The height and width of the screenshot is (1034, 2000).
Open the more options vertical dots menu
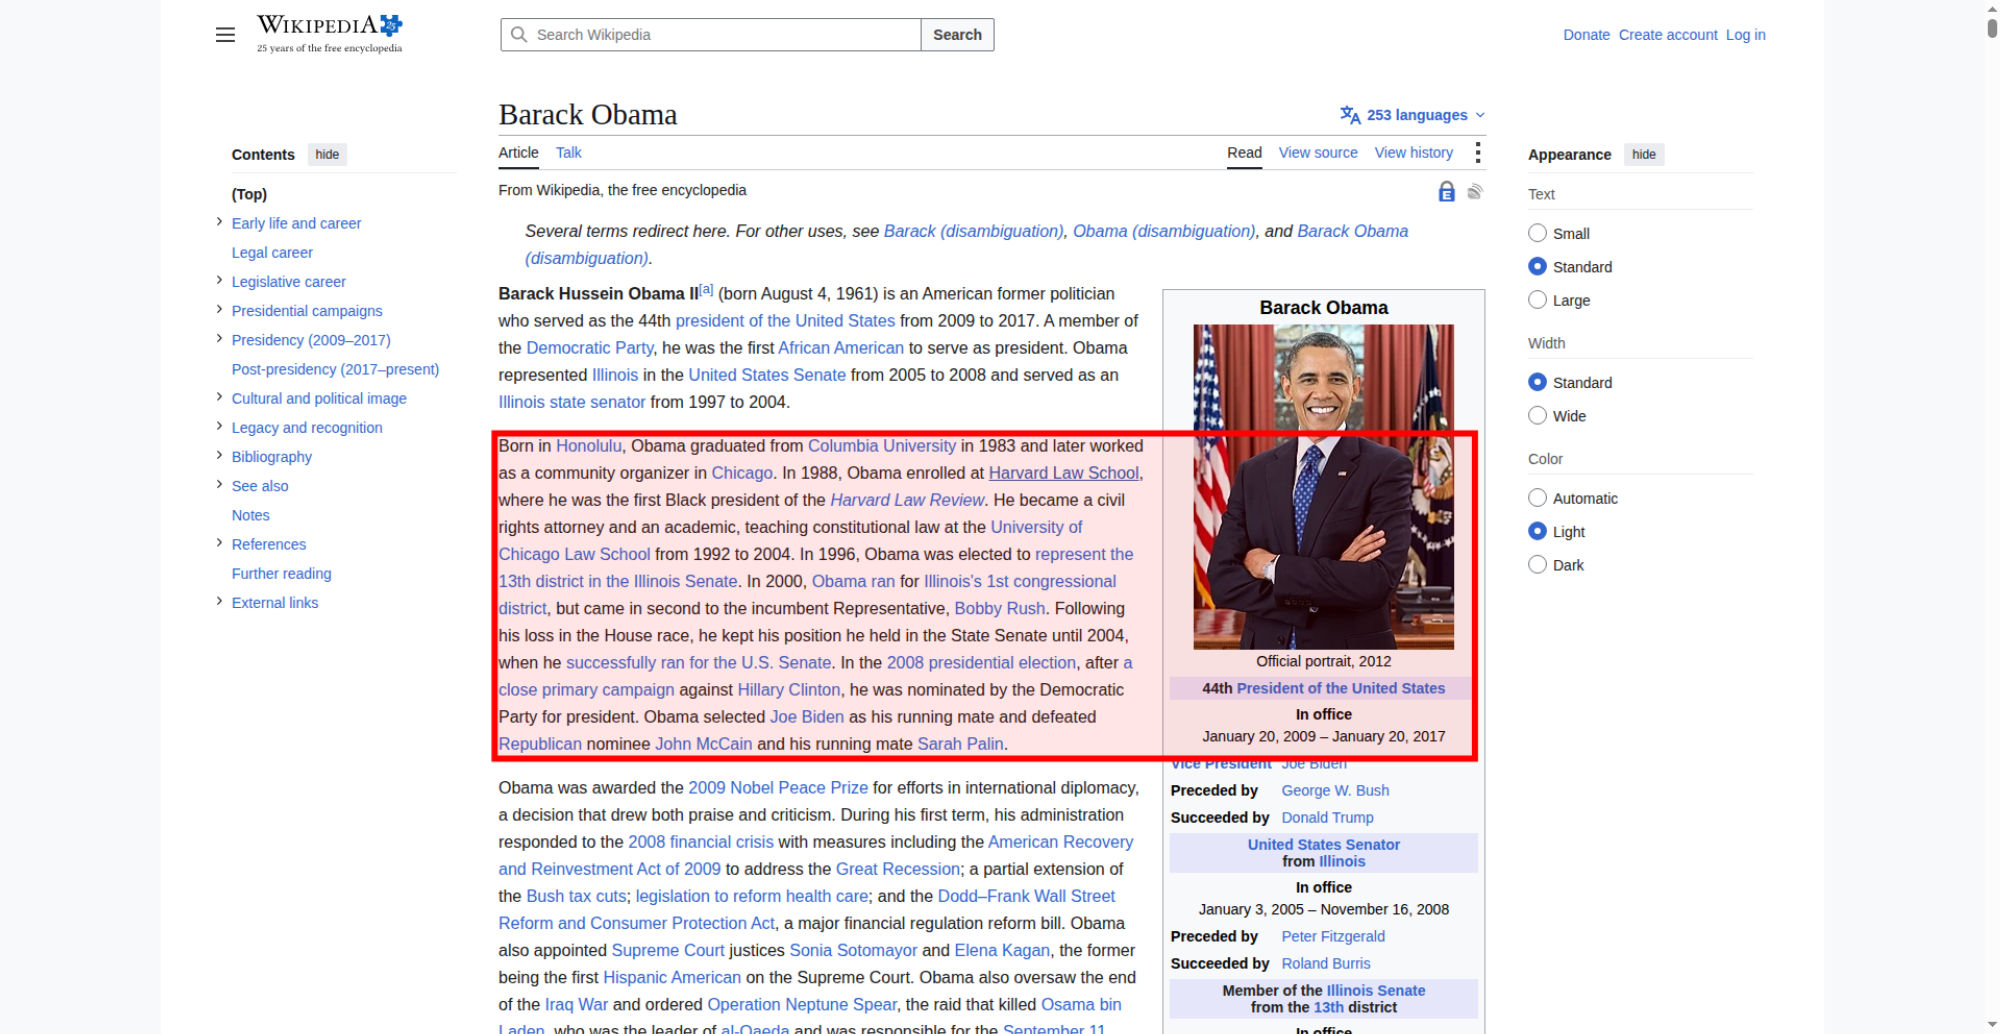pos(1477,152)
